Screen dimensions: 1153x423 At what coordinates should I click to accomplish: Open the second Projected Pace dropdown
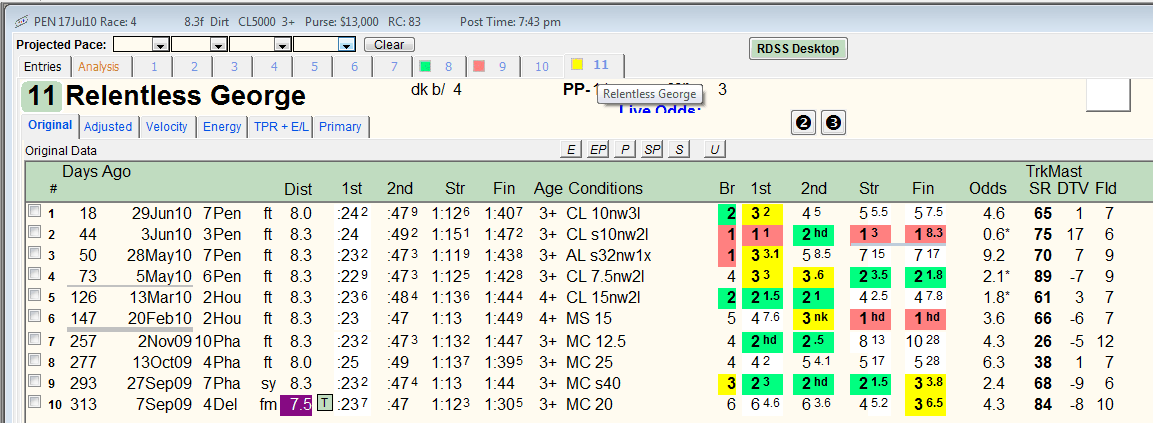click(x=218, y=45)
